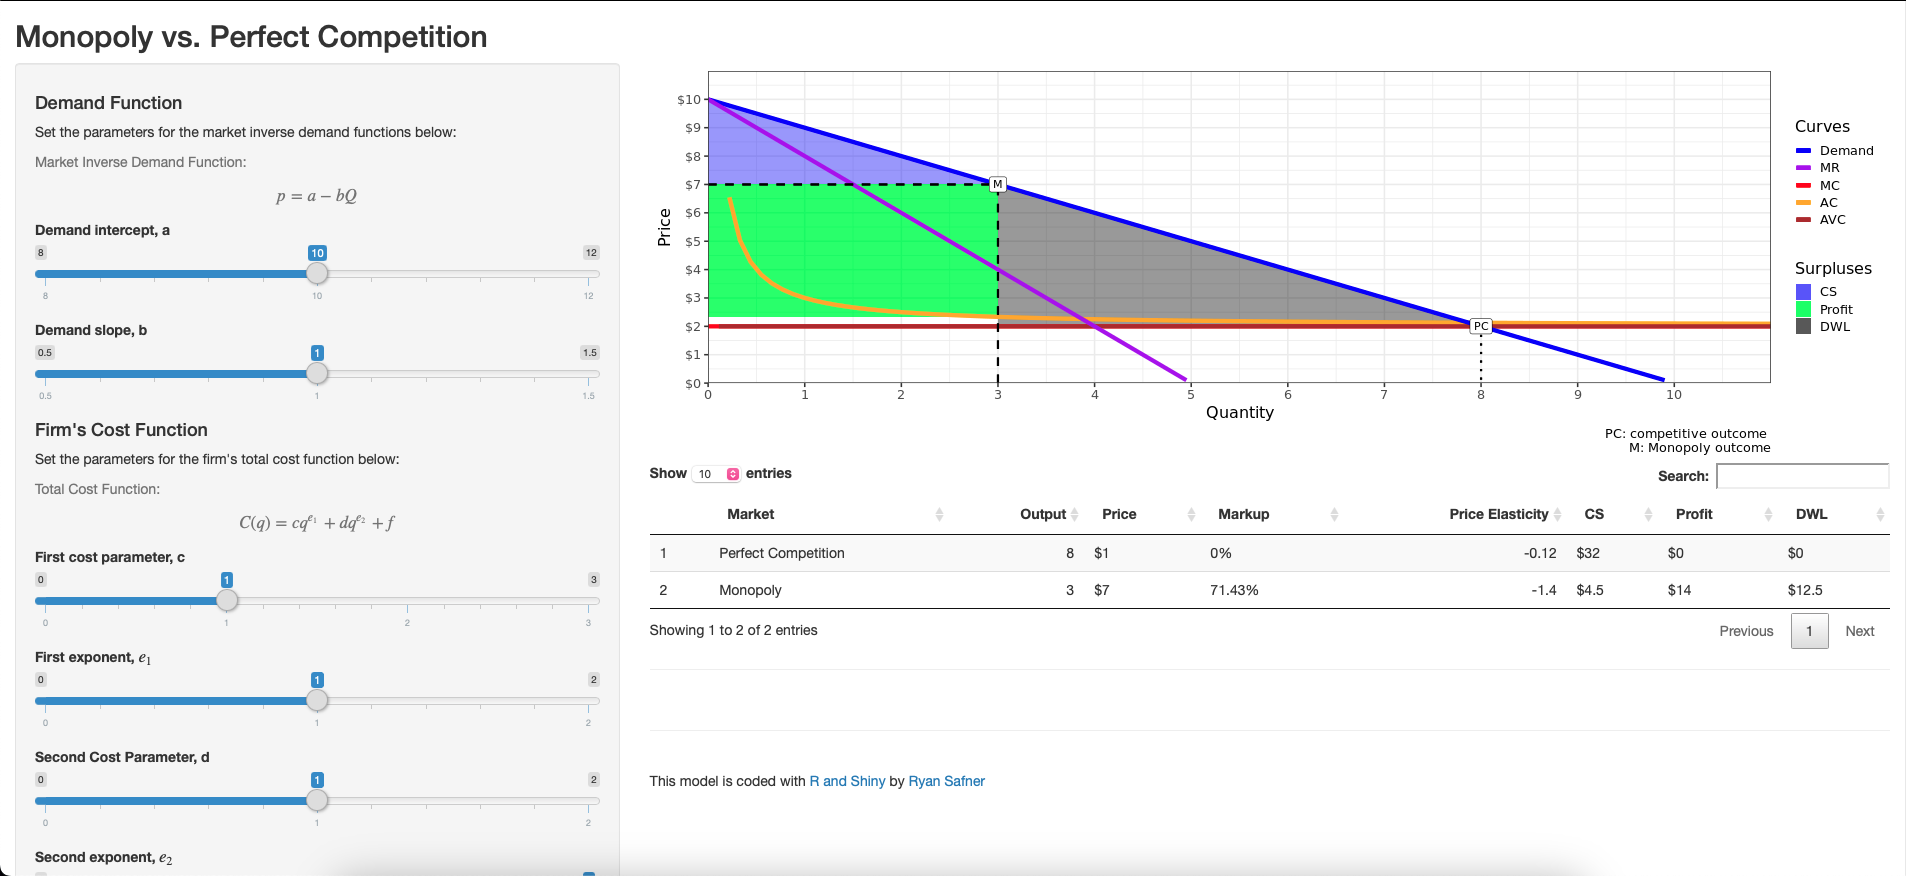Open the Ryan Safner link
This screenshot has height=876, width=1906.
click(x=946, y=781)
